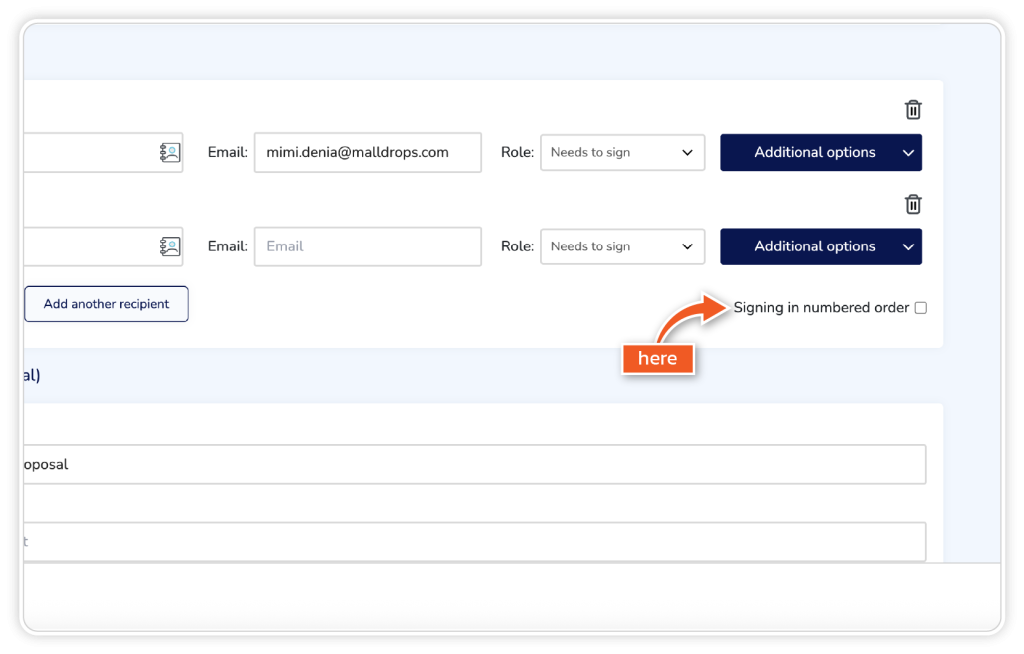Image resolution: width=1024 pixels, height=654 pixels.
Task: Focus the empty Email field of second recipient
Action: pyautogui.click(x=367, y=246)
